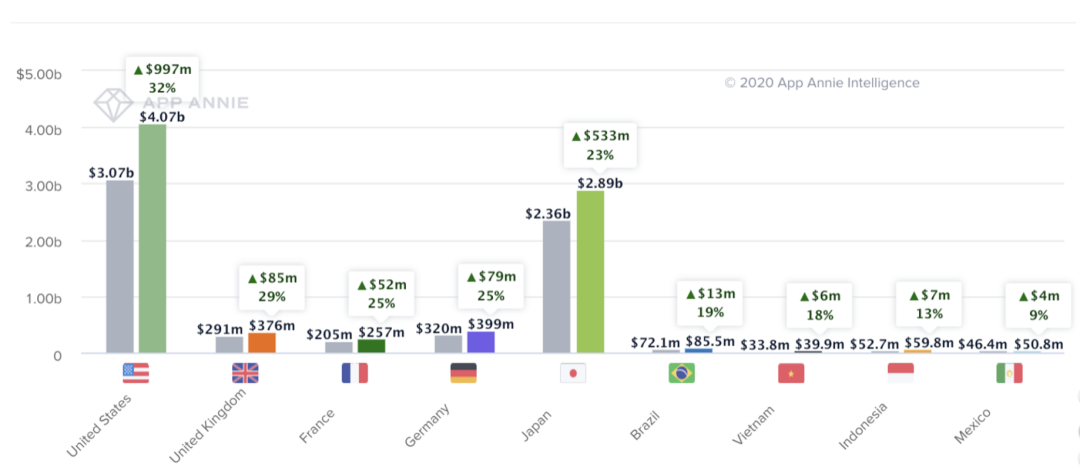Viewport: 1080px width, 474px height.
Task: Select the green $4.07b United States bar
Action: [x=152, y=238]
